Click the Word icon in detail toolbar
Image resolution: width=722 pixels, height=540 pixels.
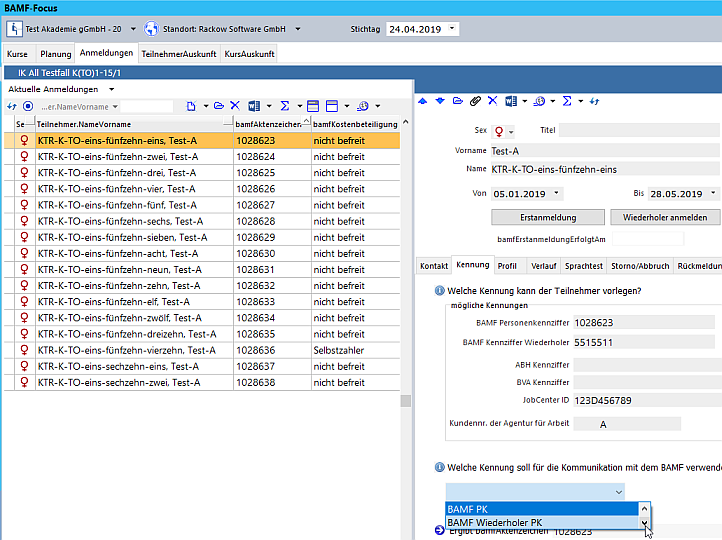coord(511,101)
